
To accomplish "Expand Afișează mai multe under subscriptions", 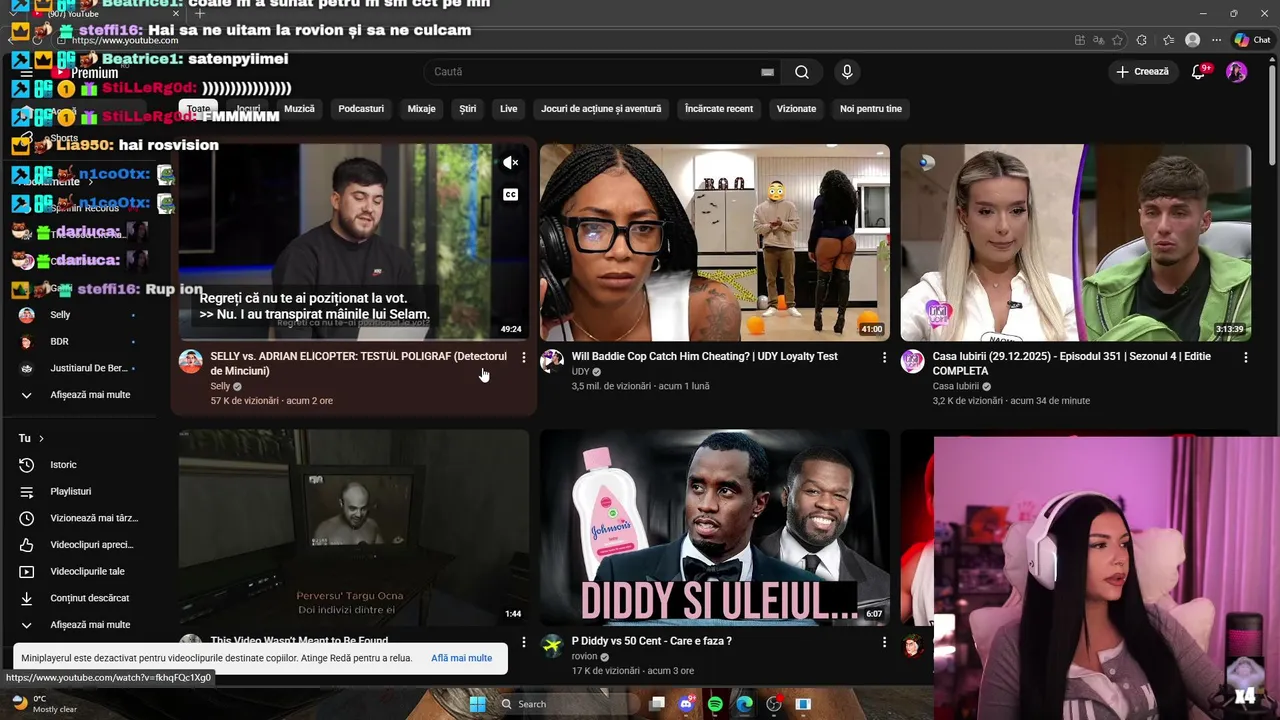I will click(x=76, y=395).
